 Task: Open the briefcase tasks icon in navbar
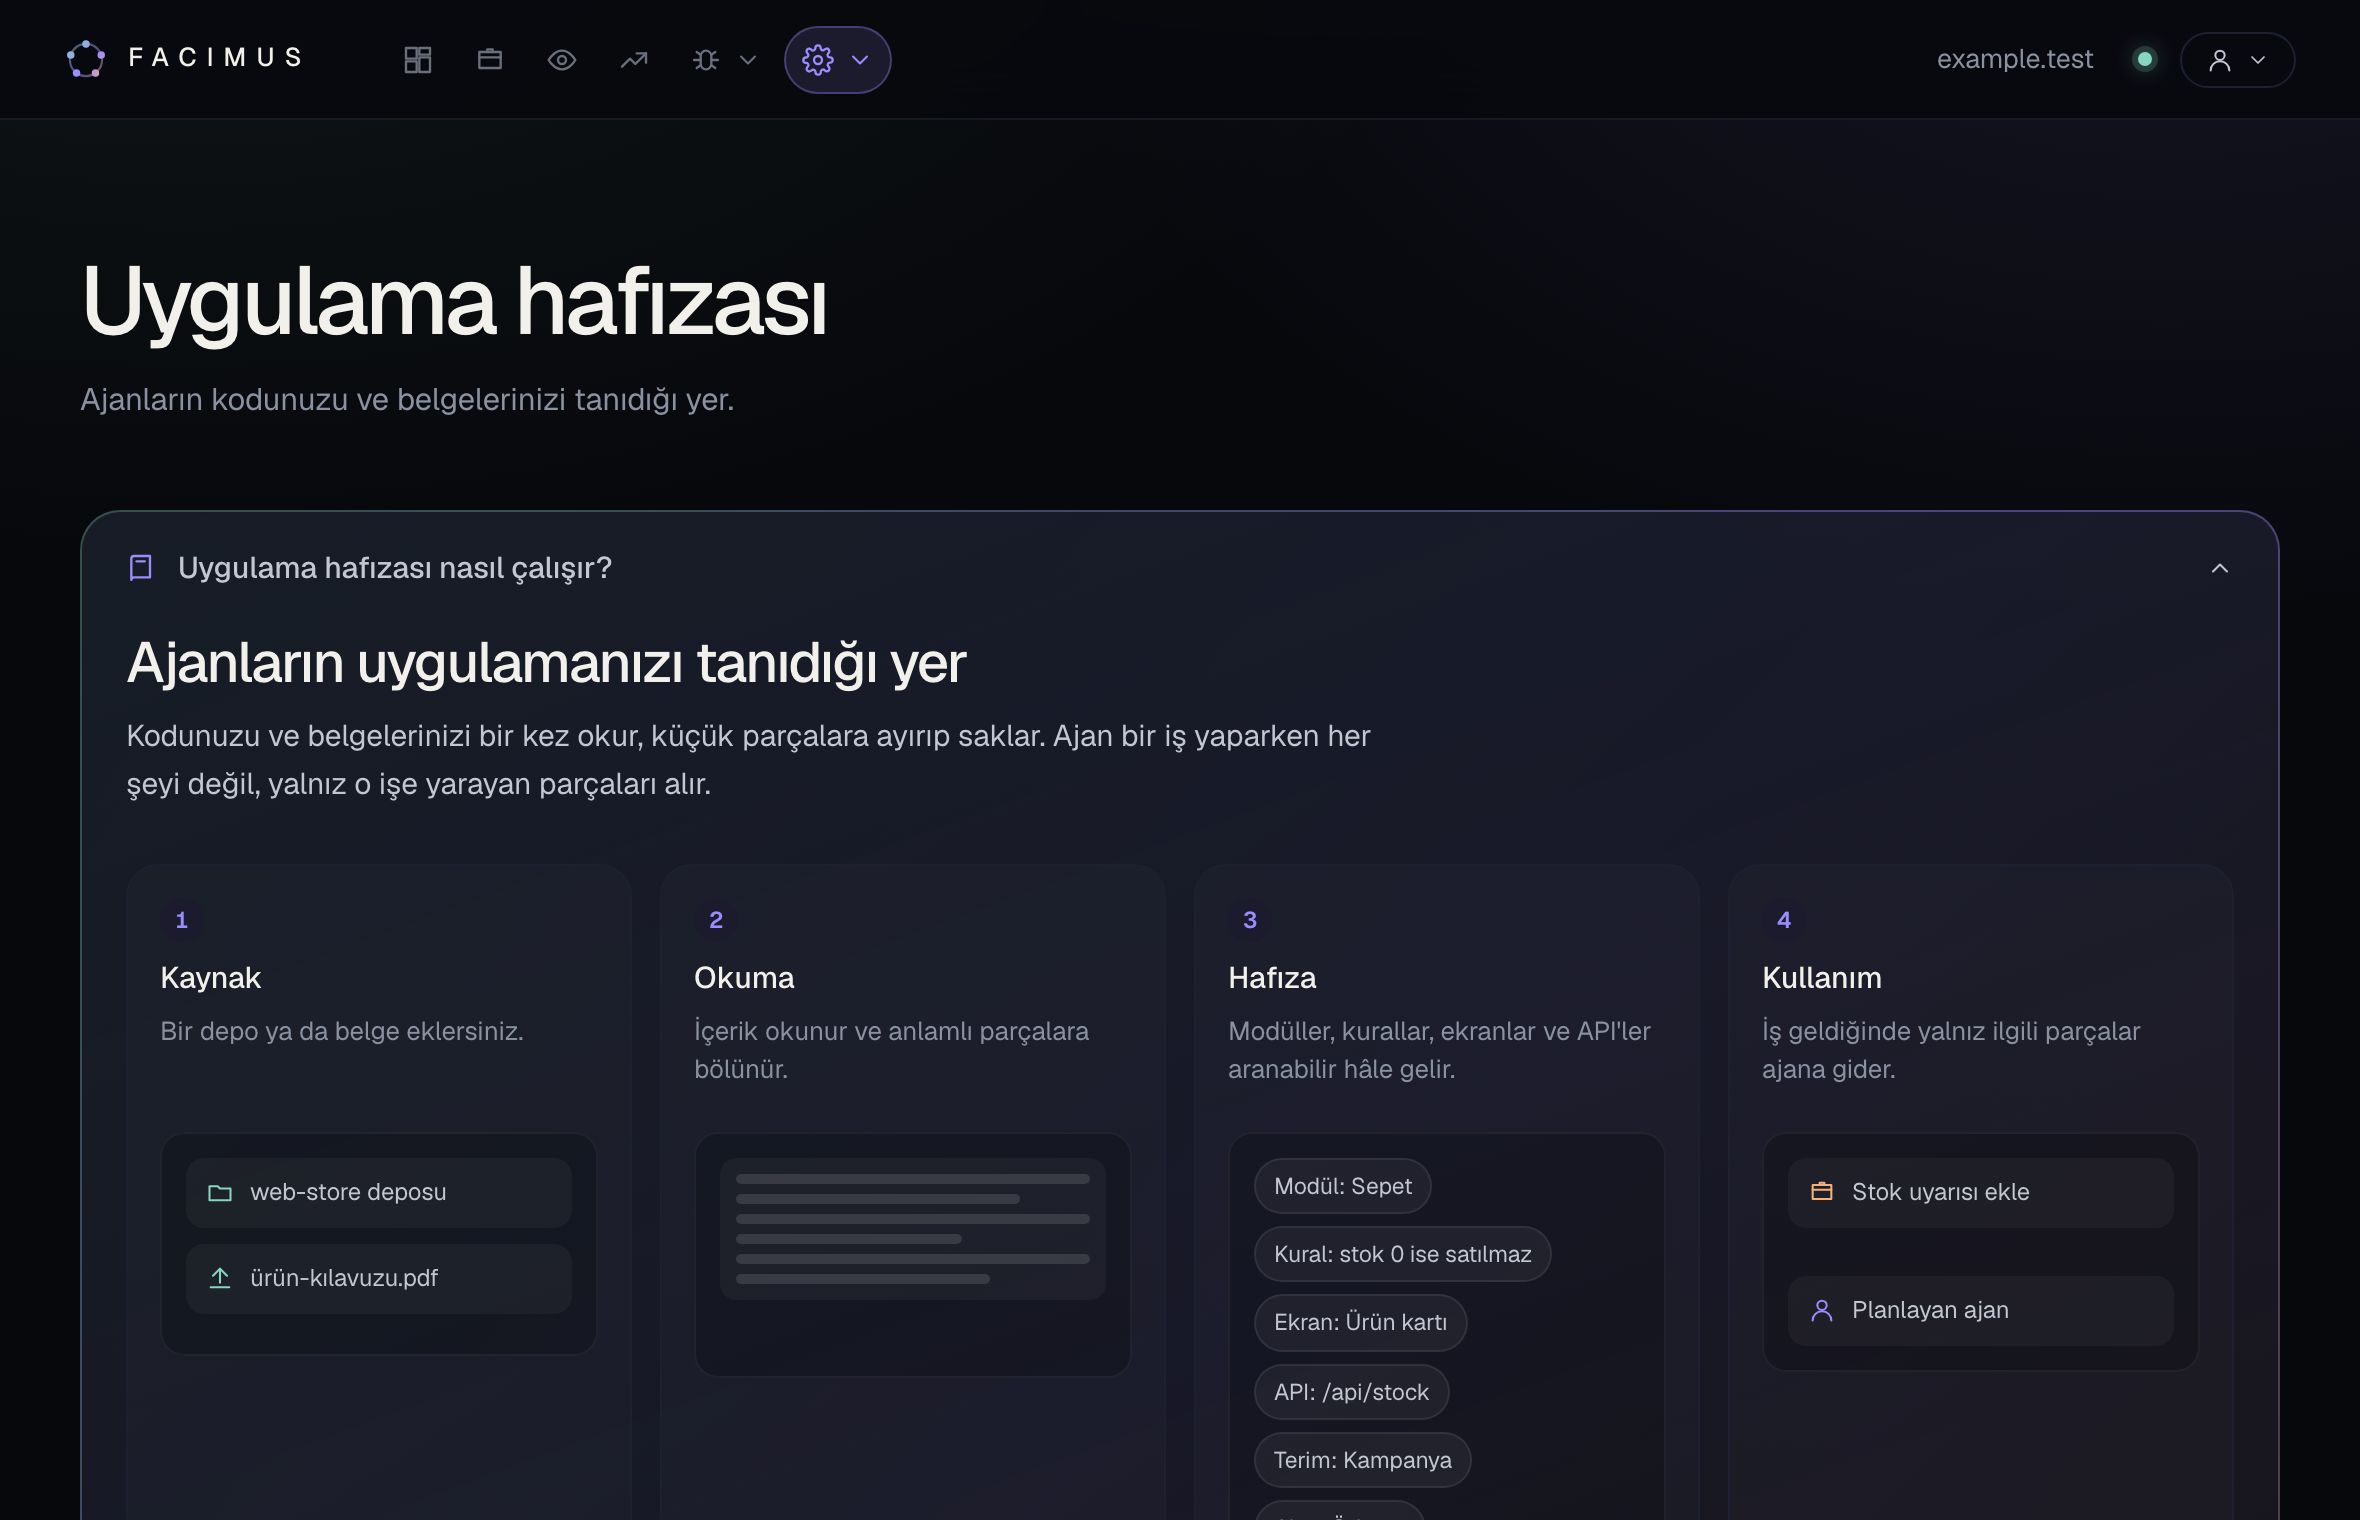click(x=490, y=60)
